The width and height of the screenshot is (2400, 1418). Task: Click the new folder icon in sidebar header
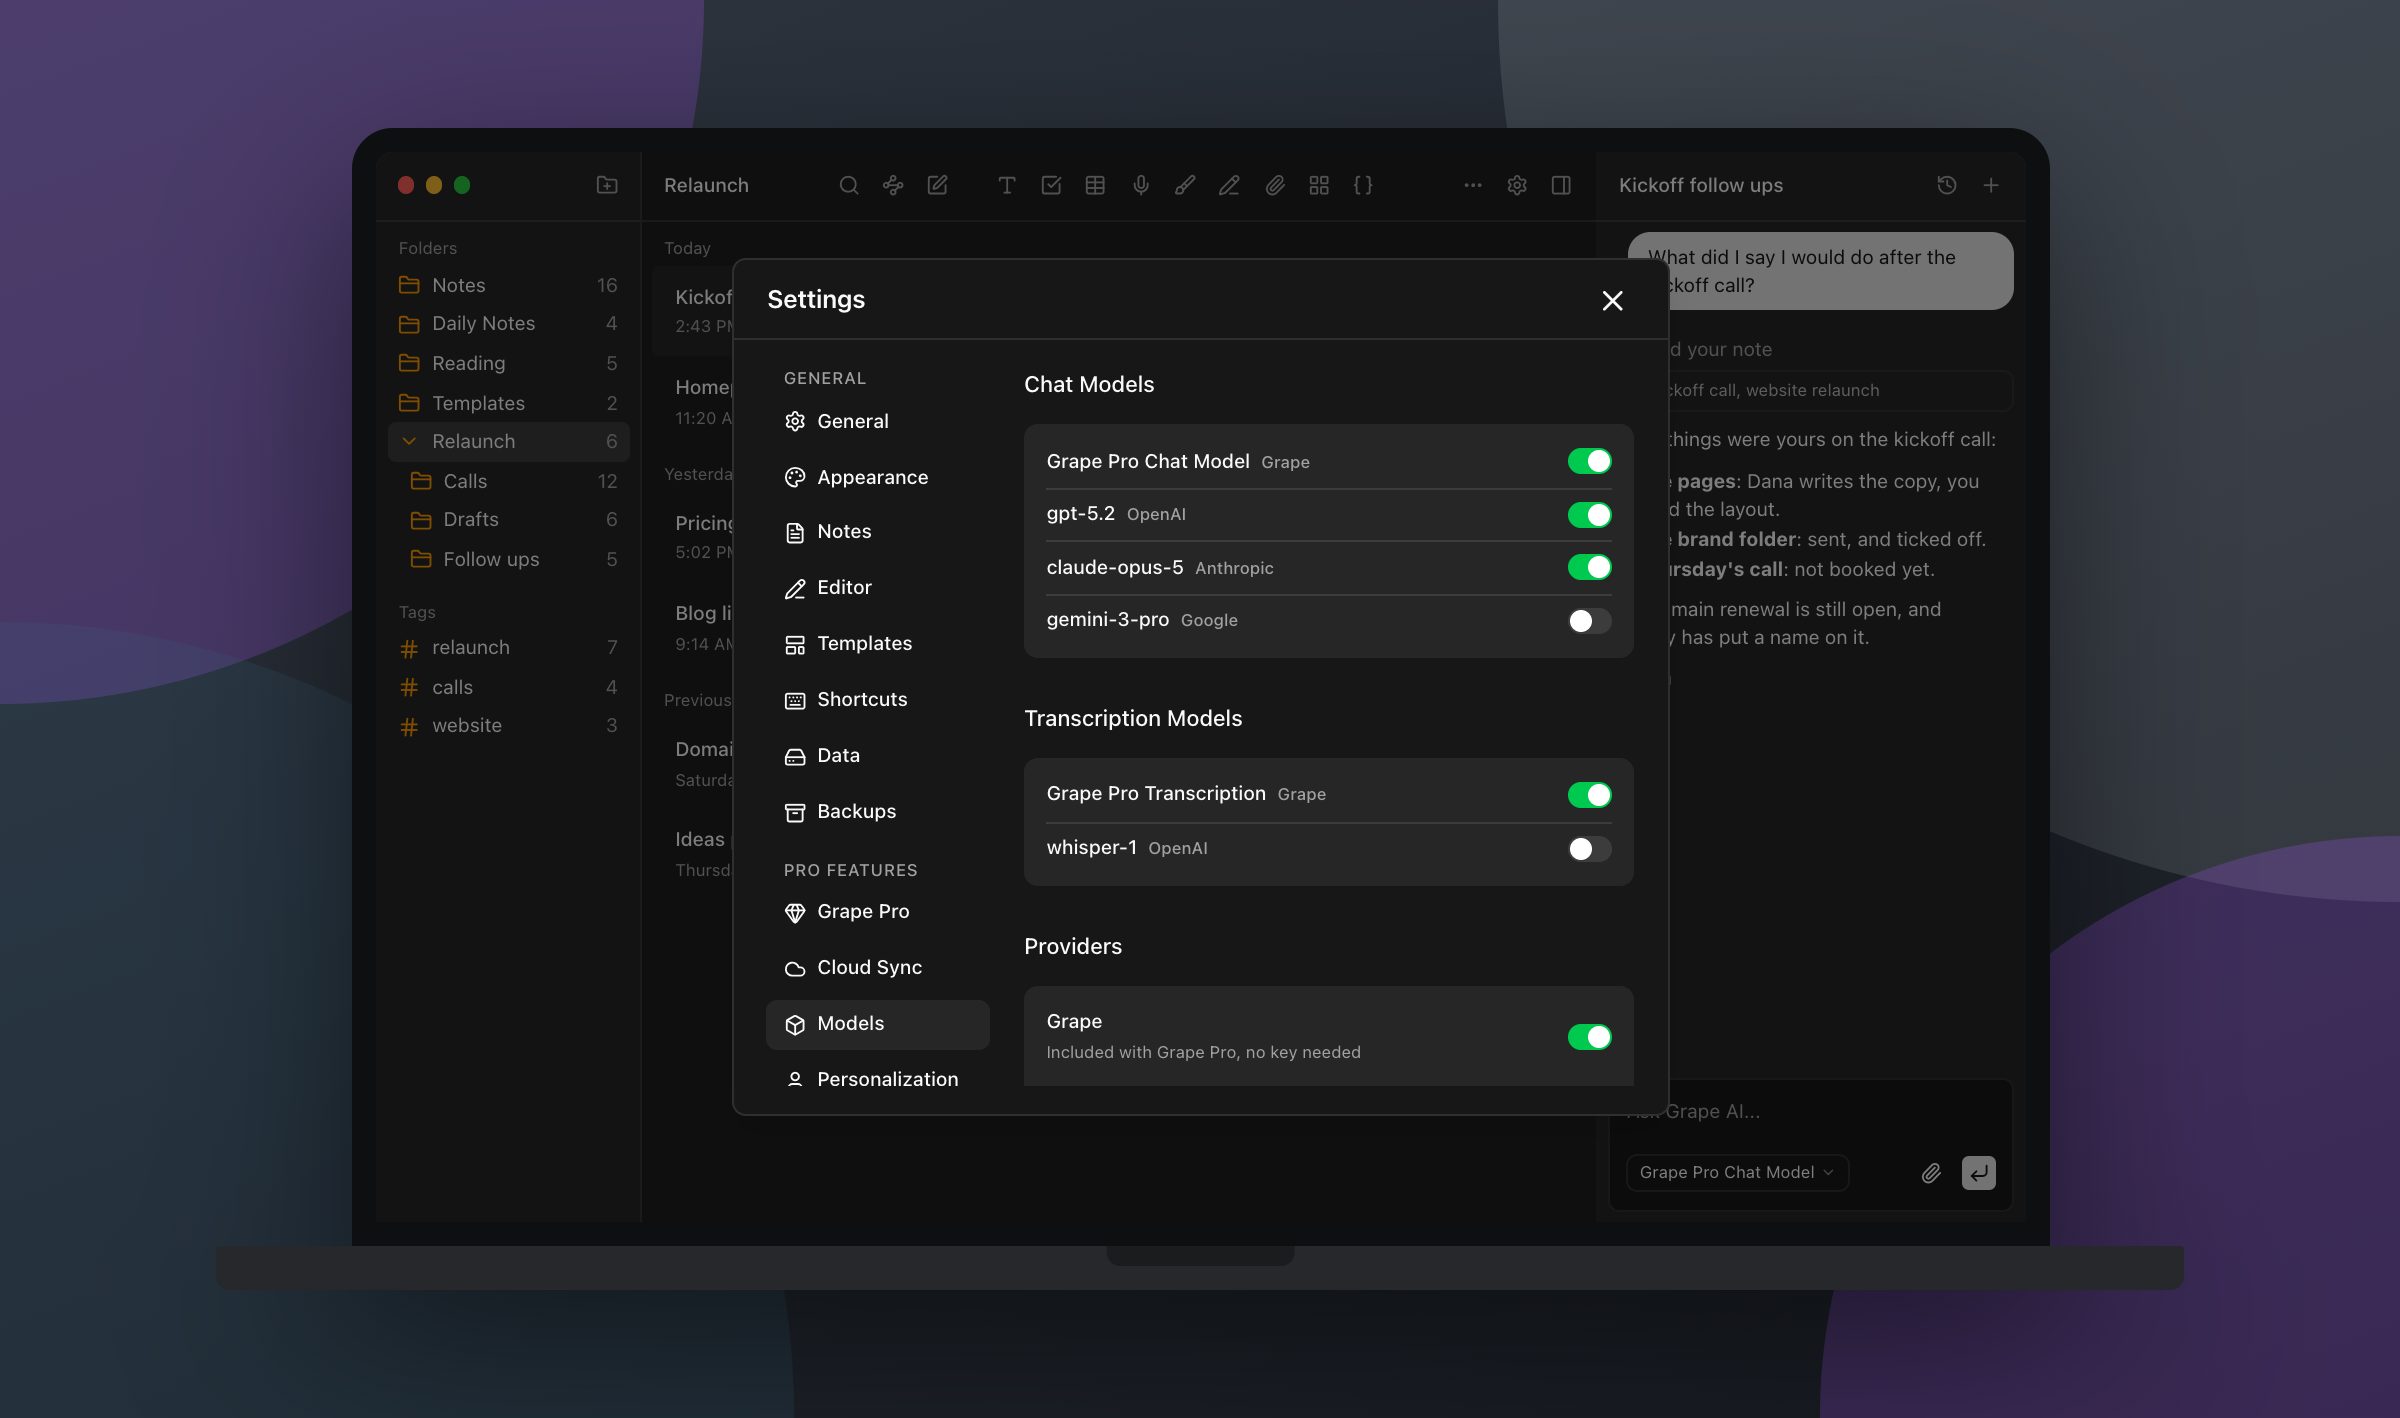pos(607,185)
